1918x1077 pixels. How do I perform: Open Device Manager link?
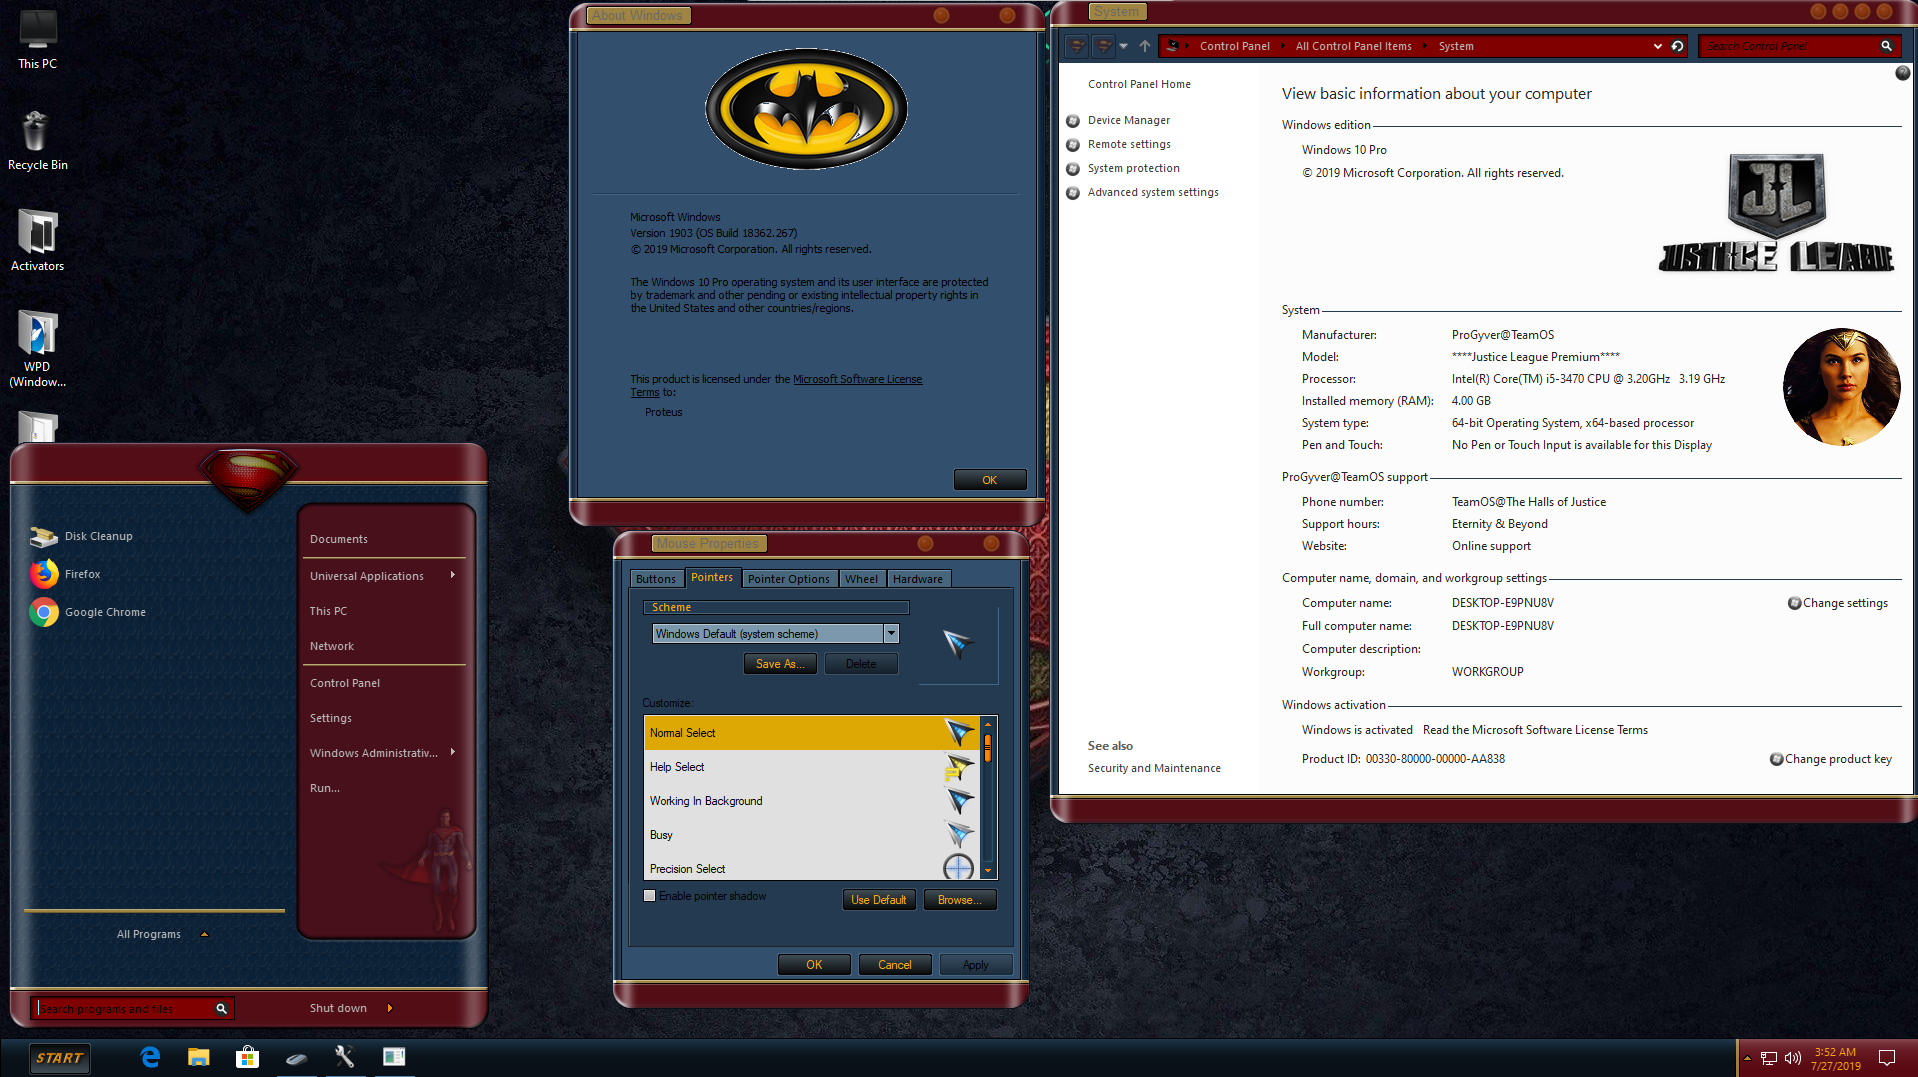point(1129,120)
